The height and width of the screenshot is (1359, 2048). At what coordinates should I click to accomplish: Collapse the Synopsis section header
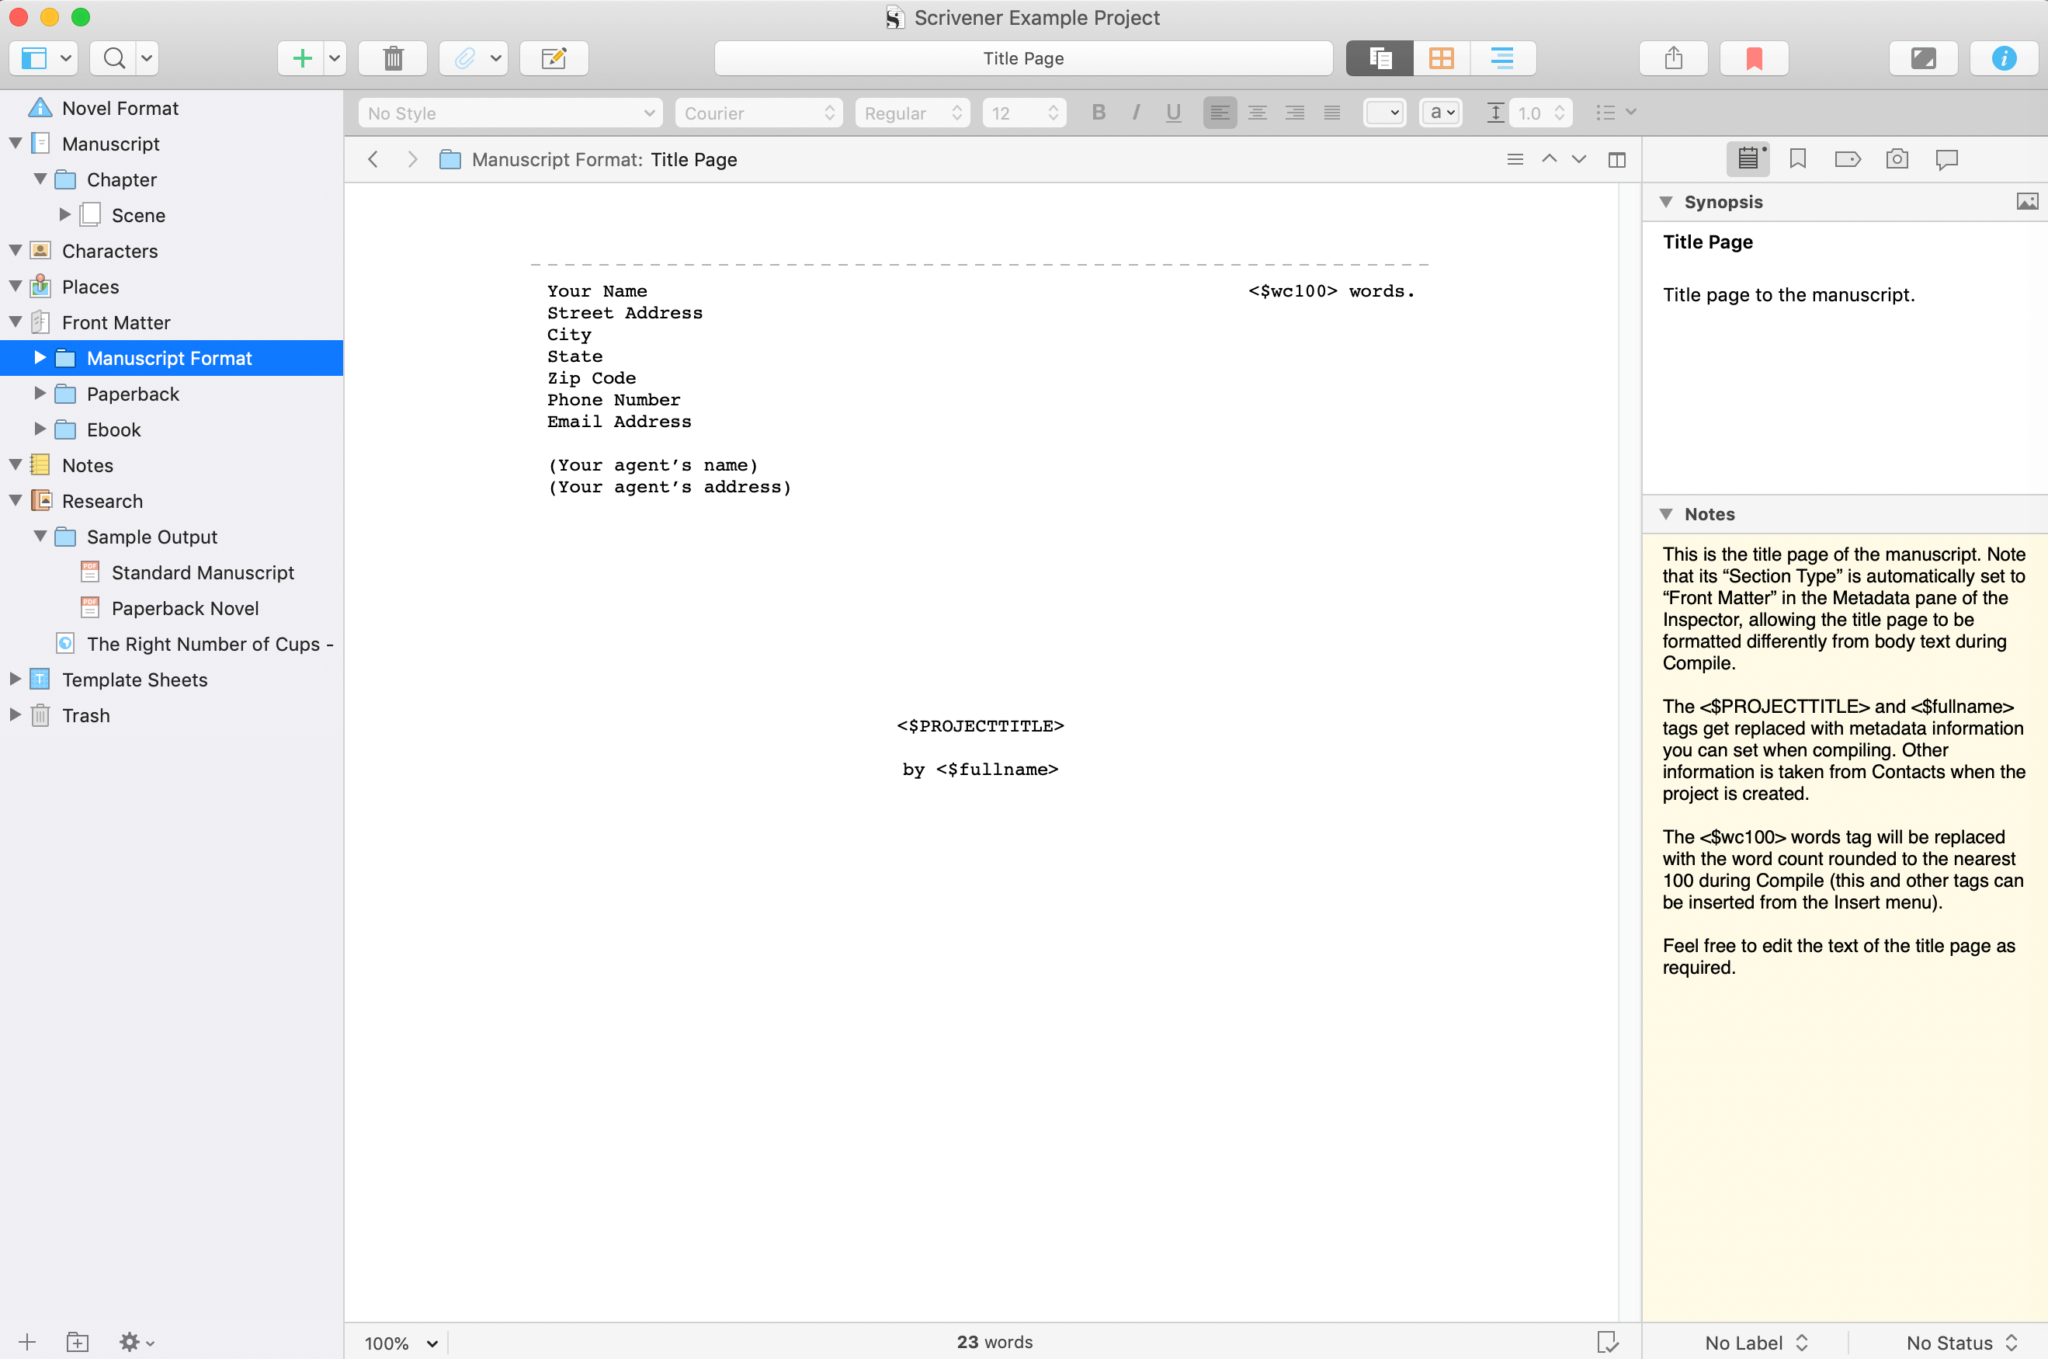(x=1666, y=201)
